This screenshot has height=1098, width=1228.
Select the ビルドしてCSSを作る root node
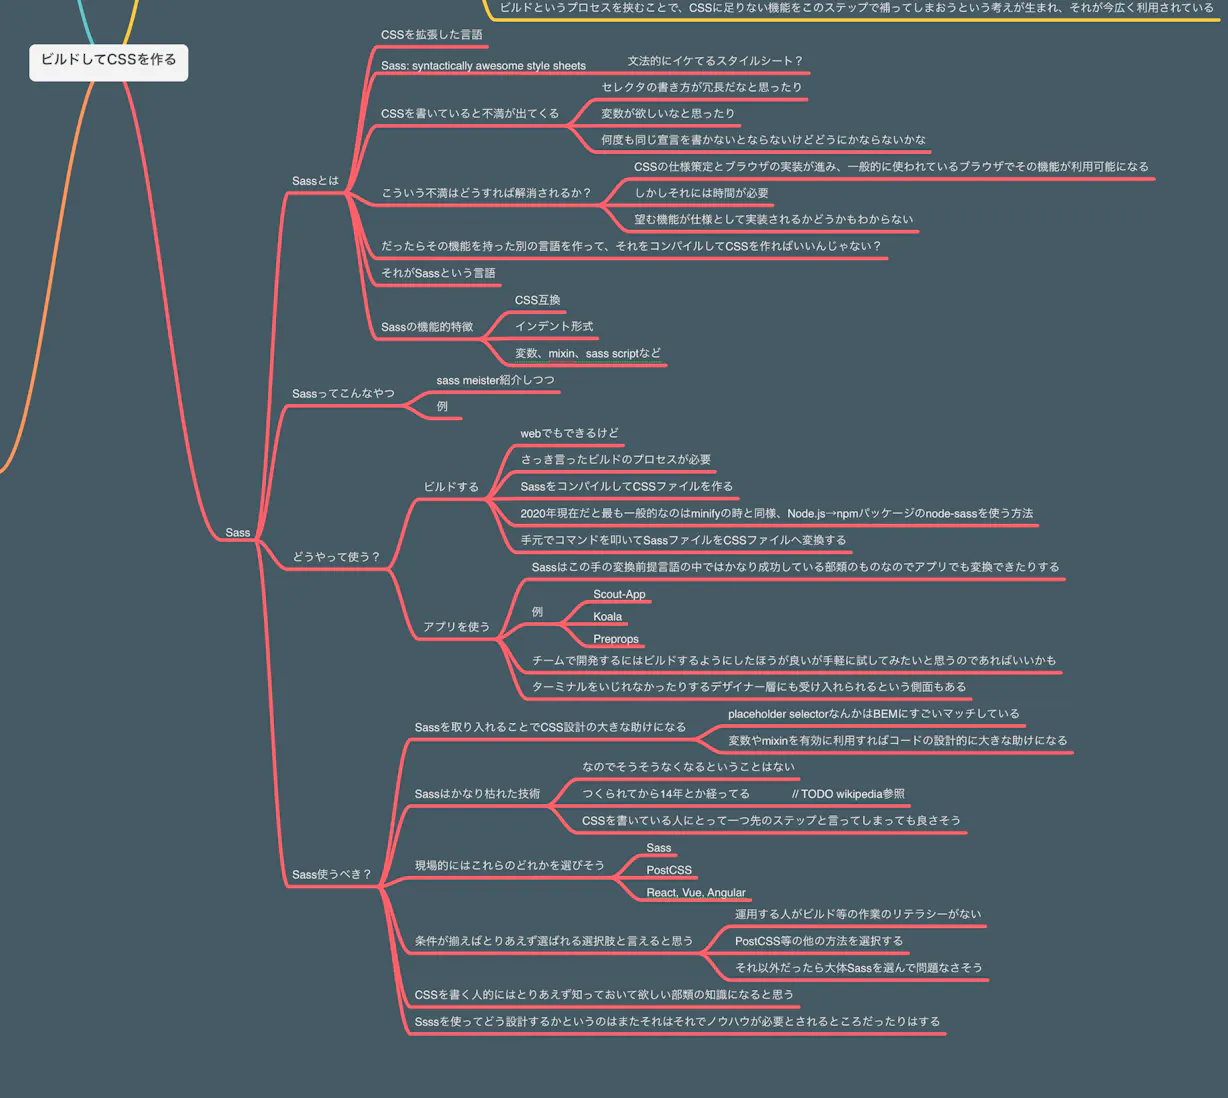(x=108, y=61)
